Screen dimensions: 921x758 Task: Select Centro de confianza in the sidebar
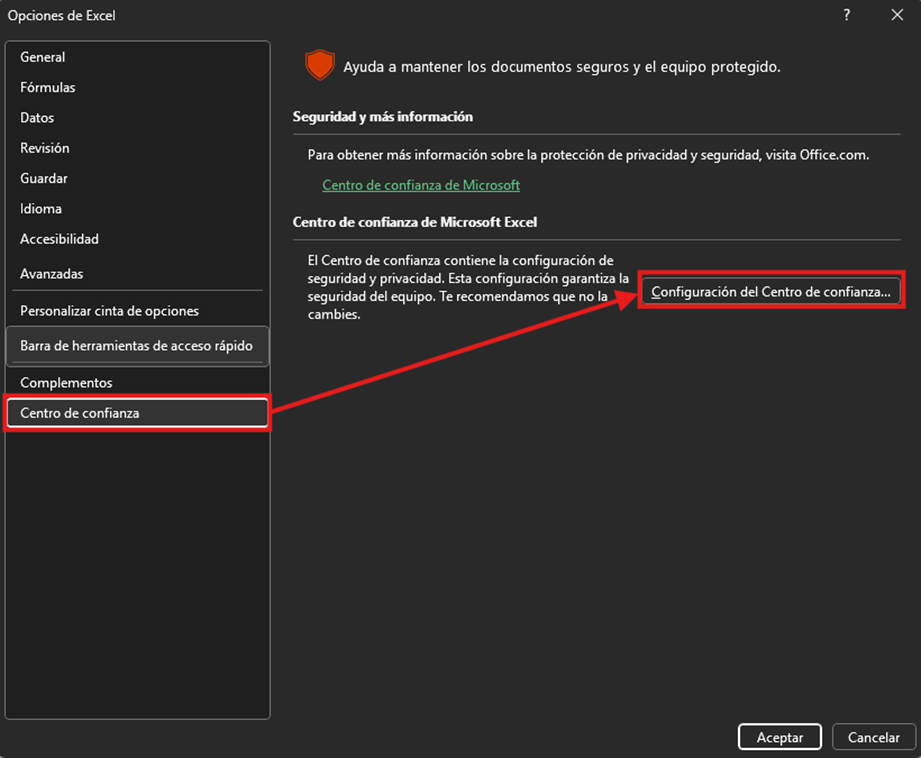[x=80, y=413]
